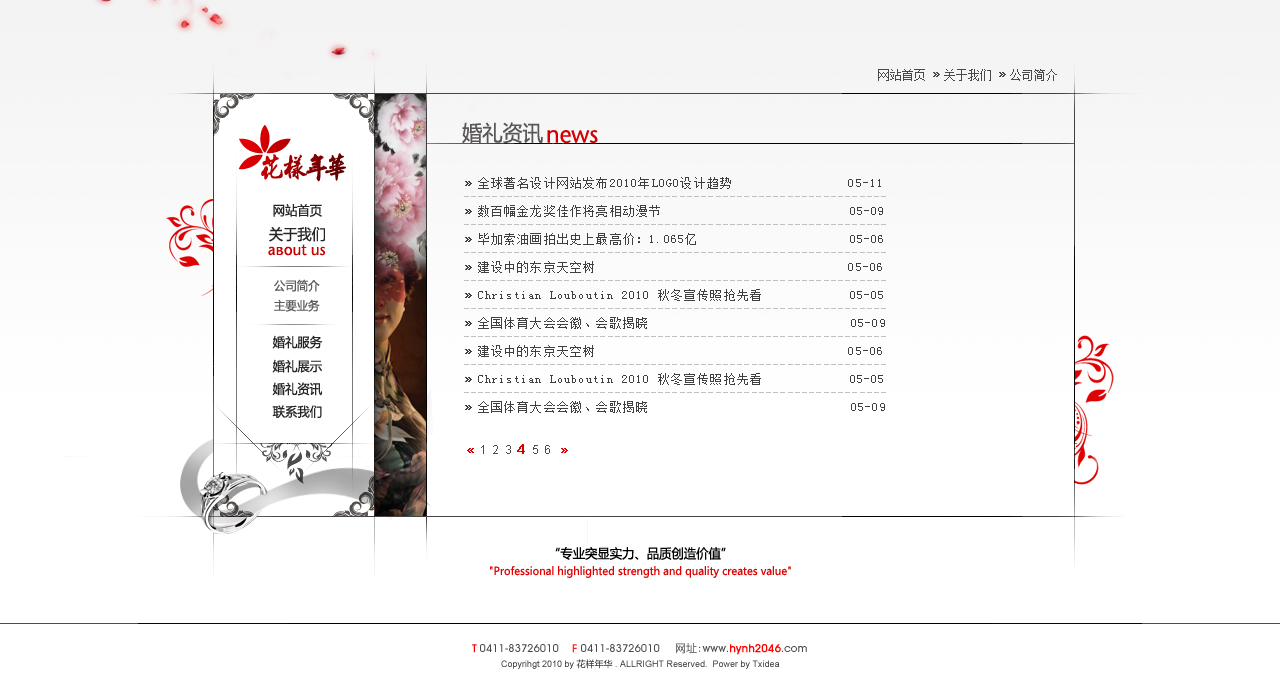The width and height of the screenshot is (1280, 700).
Task: Navigate to 婚礼服务 in sidebar
Action: click(297, 343)
